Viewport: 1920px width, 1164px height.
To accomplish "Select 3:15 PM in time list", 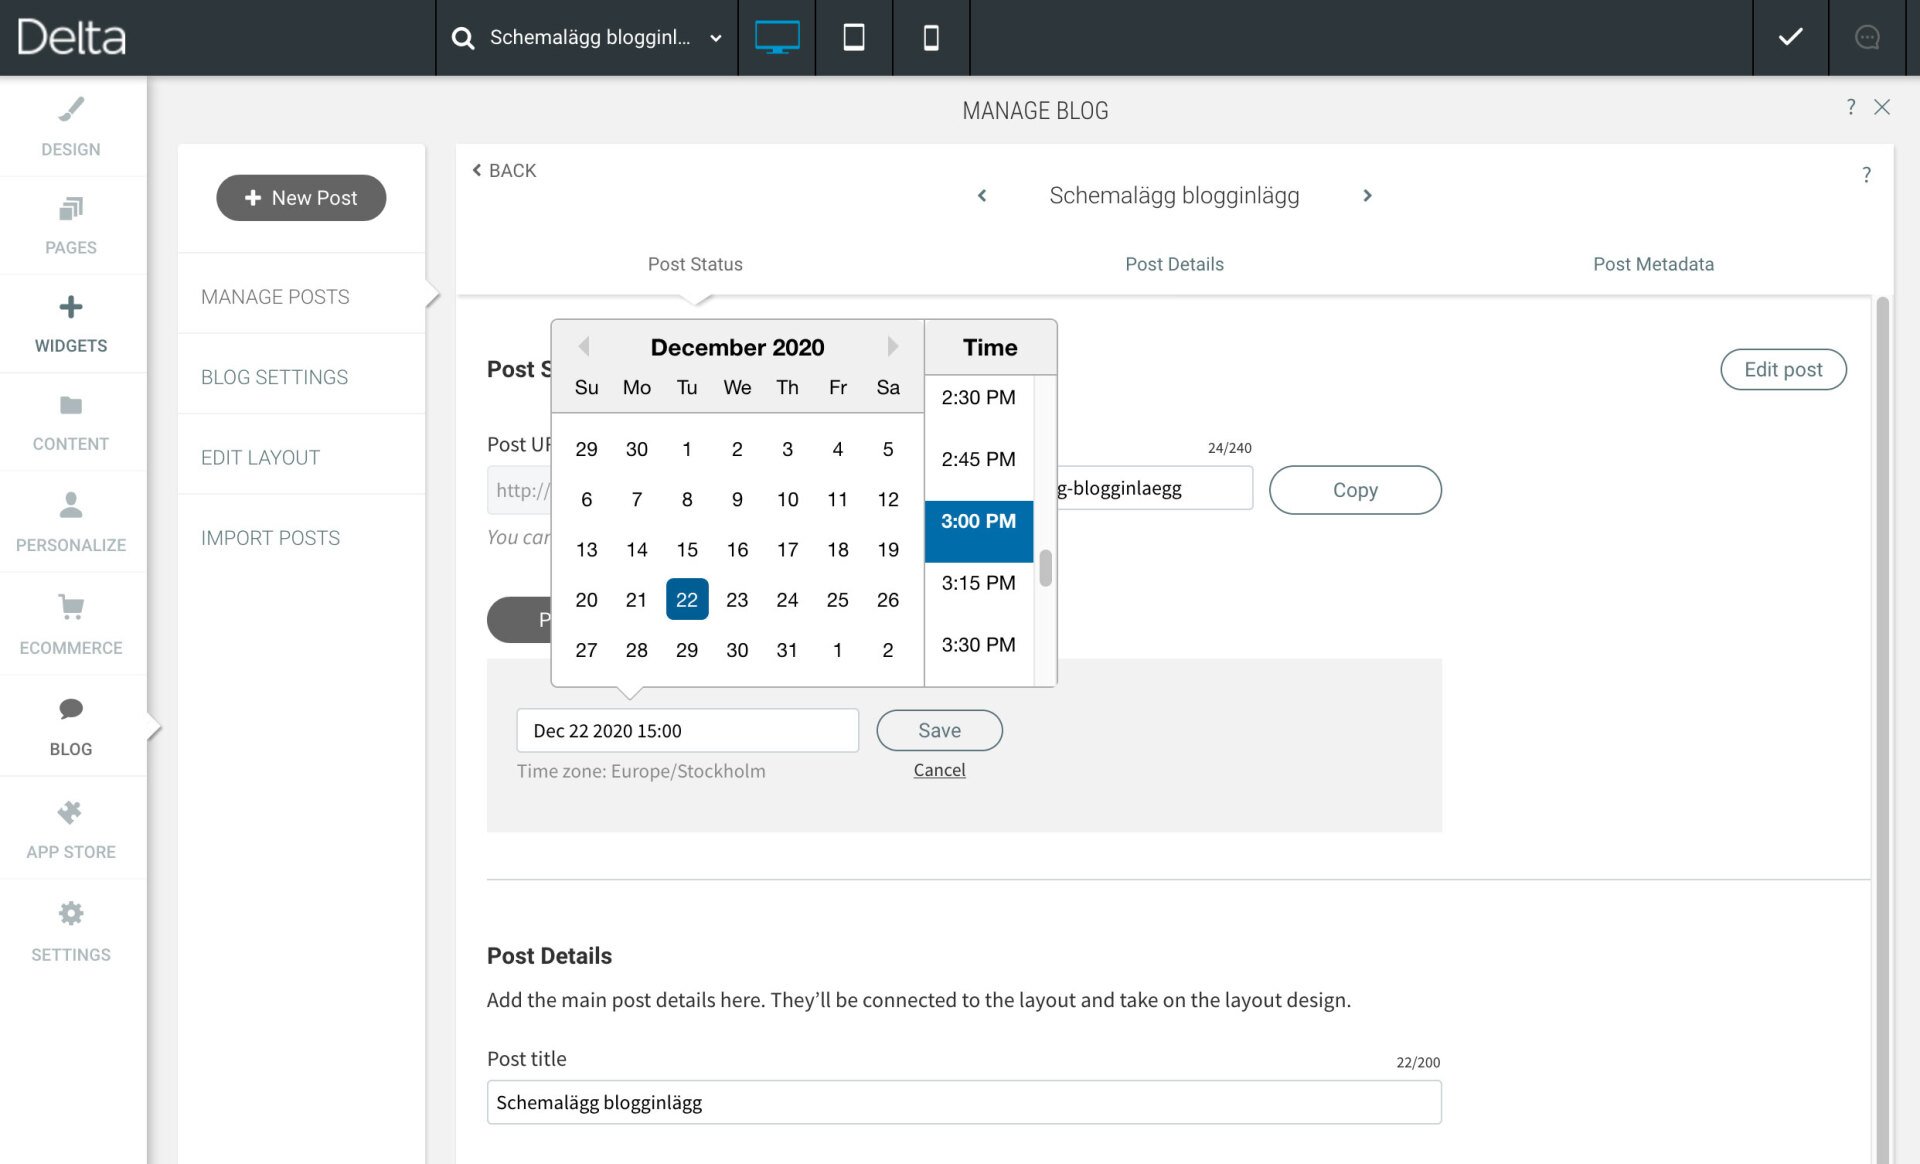I will pos(978,583).
